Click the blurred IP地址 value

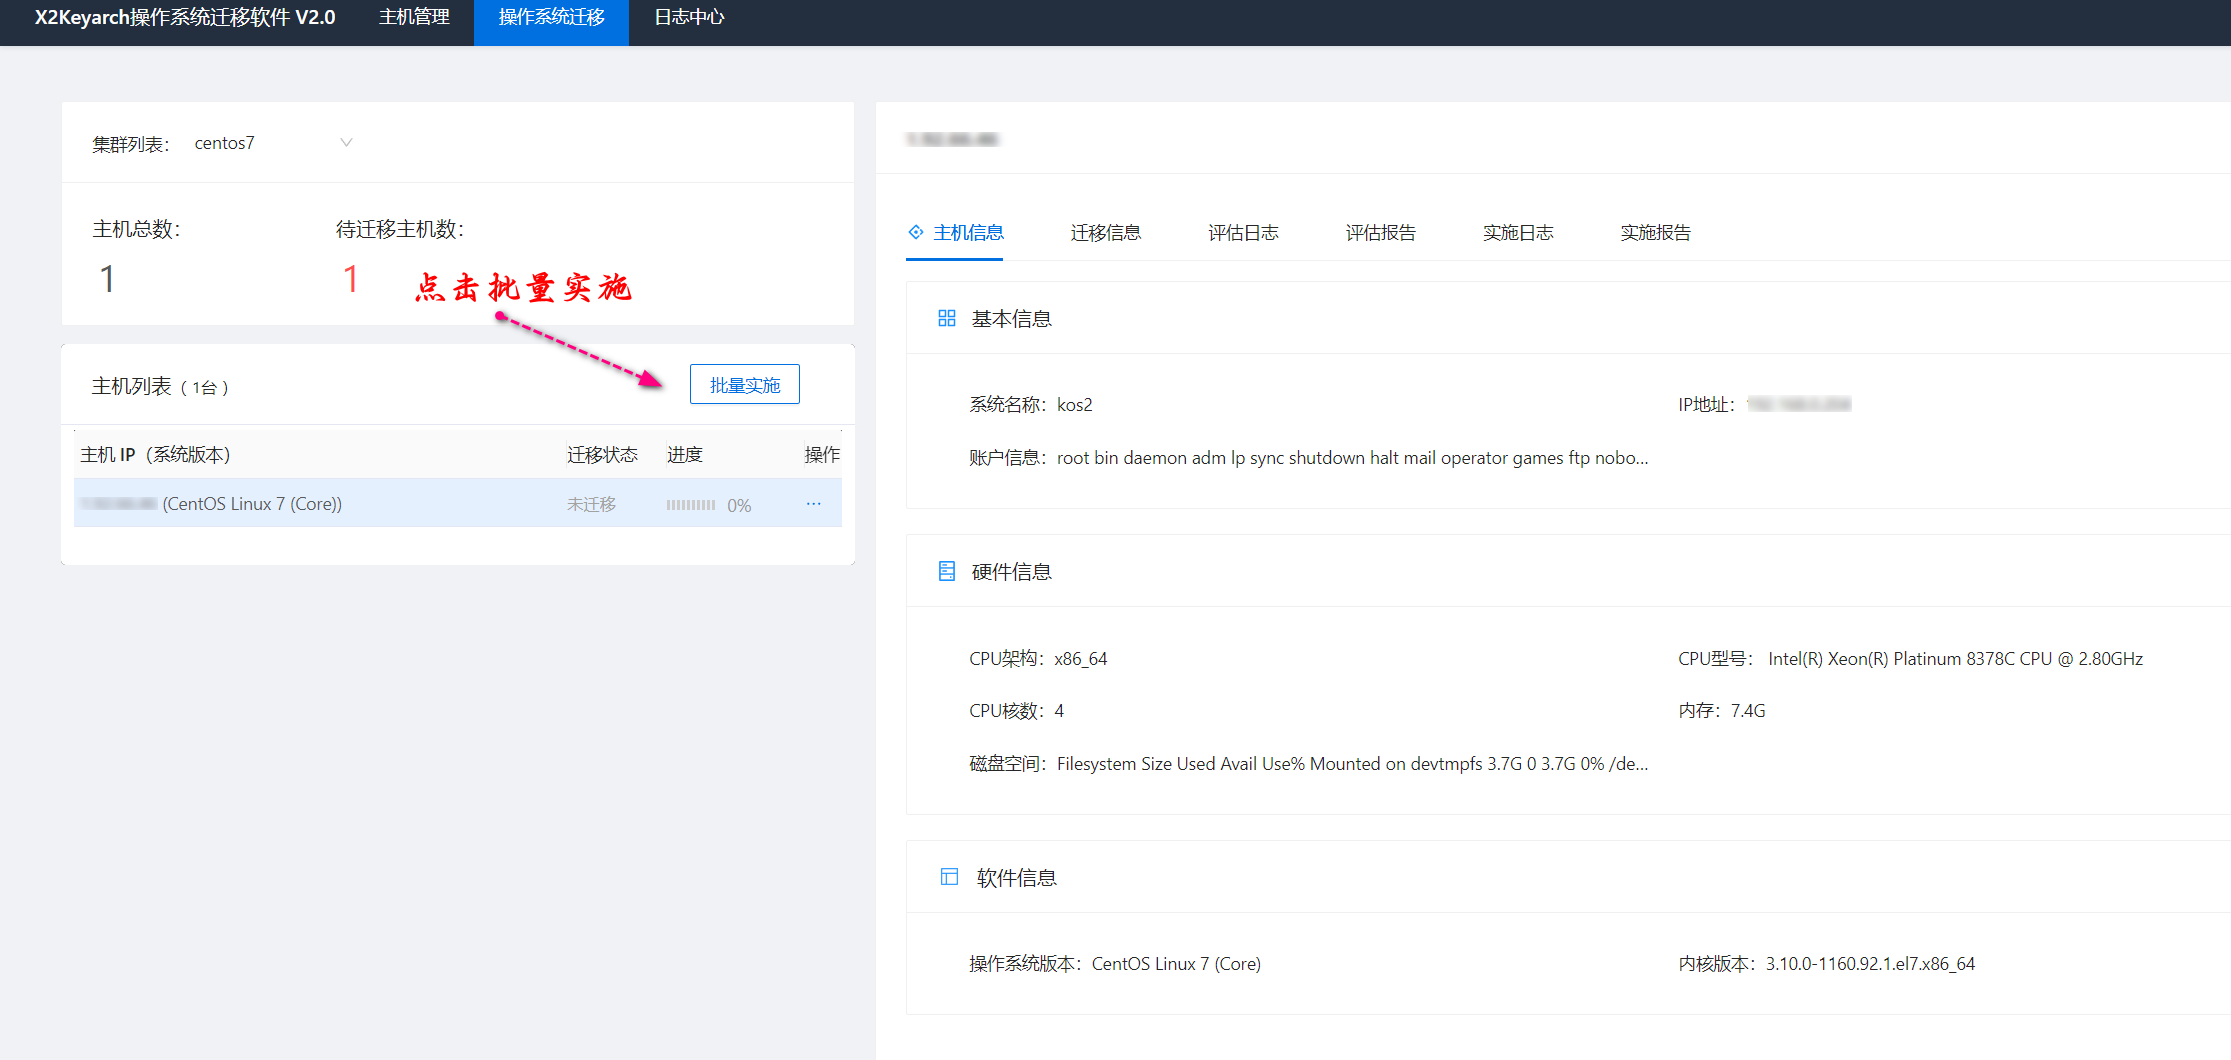(x=1799, y=405)
